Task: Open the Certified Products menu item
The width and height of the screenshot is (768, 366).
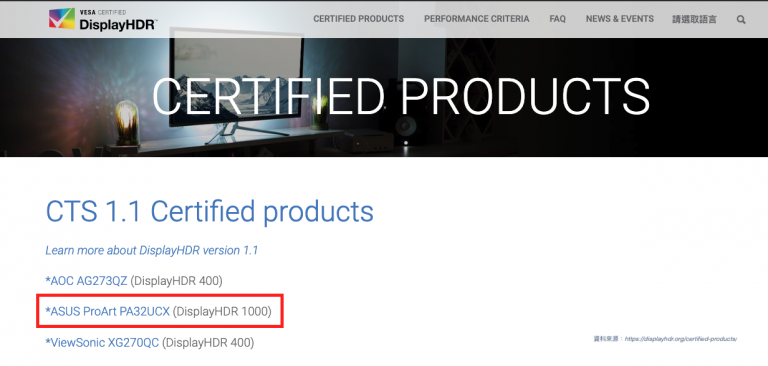Action: pos(359,19)
